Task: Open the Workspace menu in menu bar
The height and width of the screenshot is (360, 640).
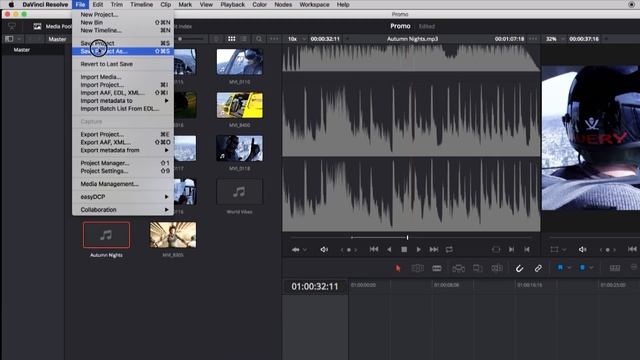Action: coord(314,4)
